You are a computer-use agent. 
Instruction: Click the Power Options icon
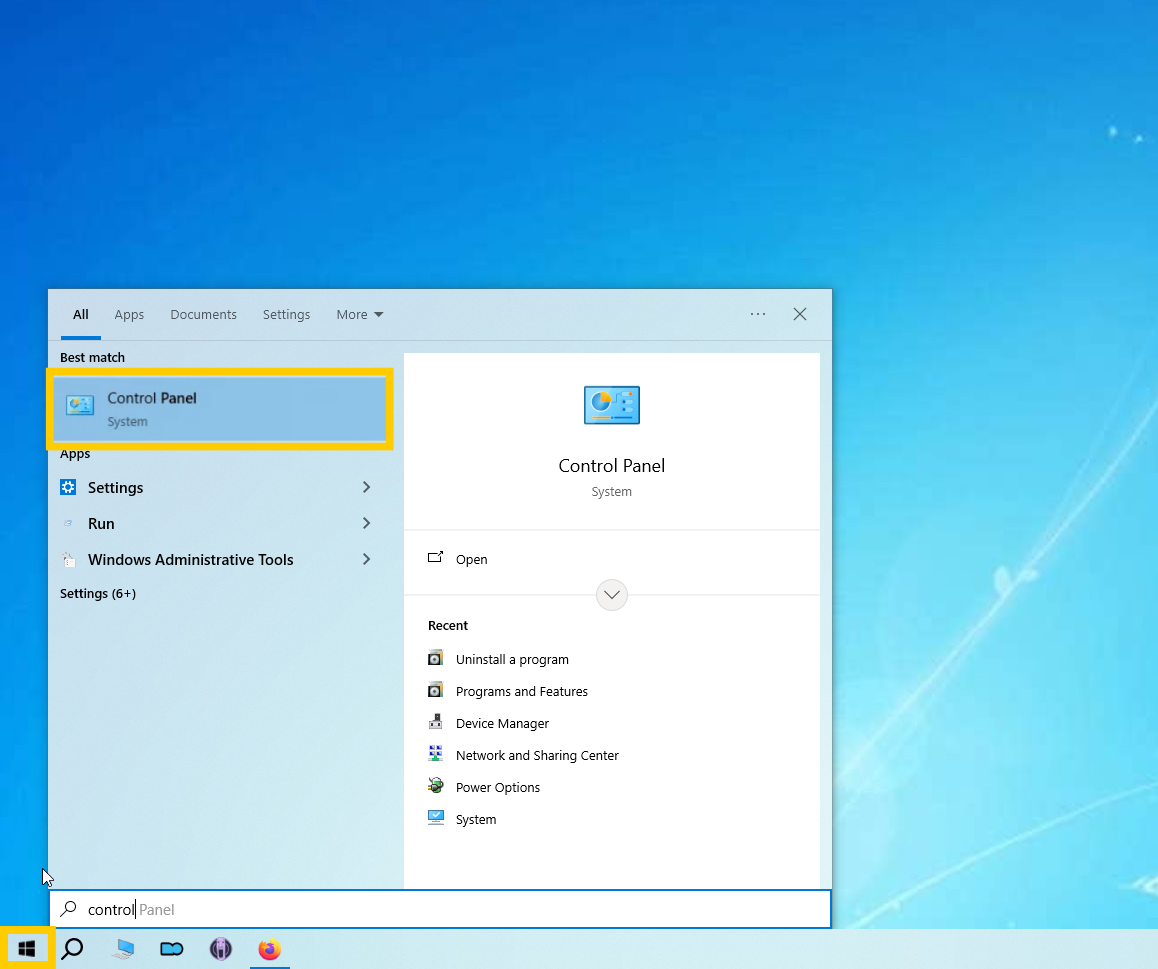tap(436, 785)
